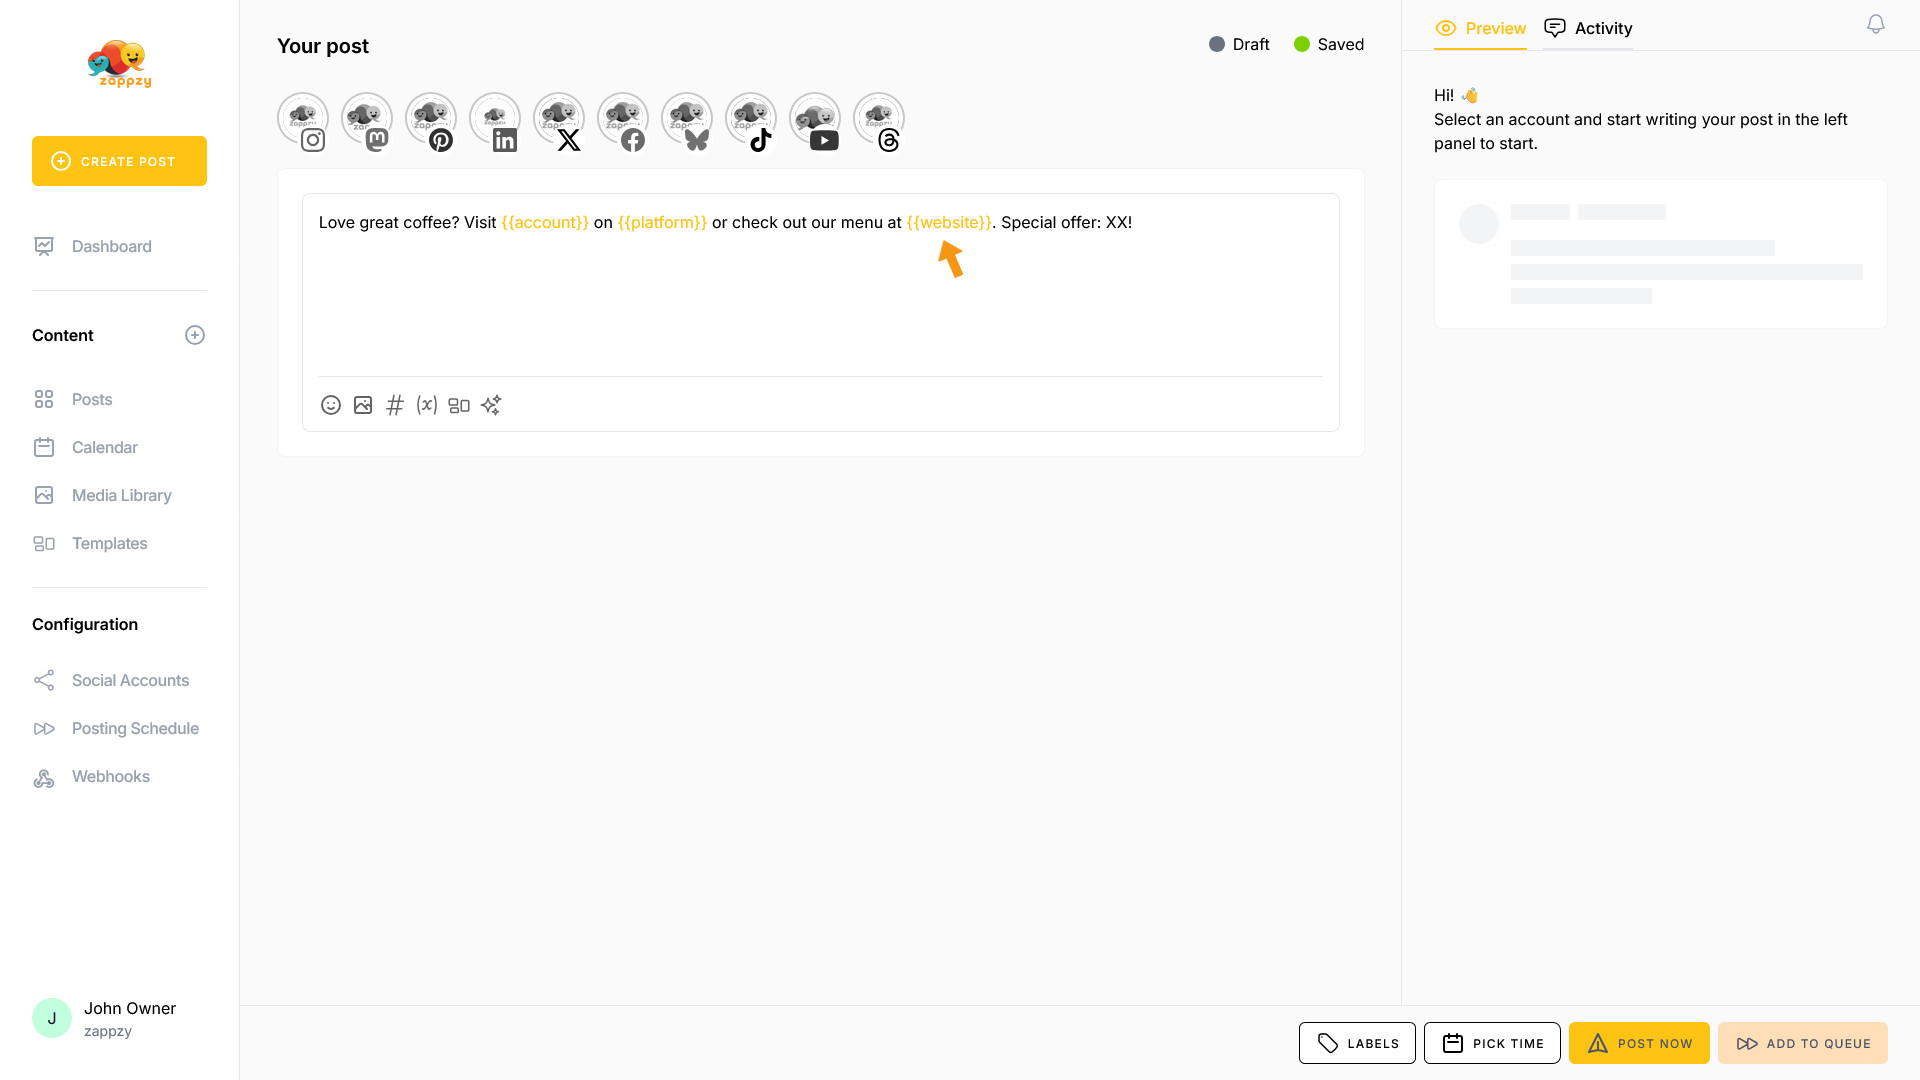The height and width of the screenshot is (1080, 1920).
Task: Switch to the Activity tab
Action: click(1588, 28)
